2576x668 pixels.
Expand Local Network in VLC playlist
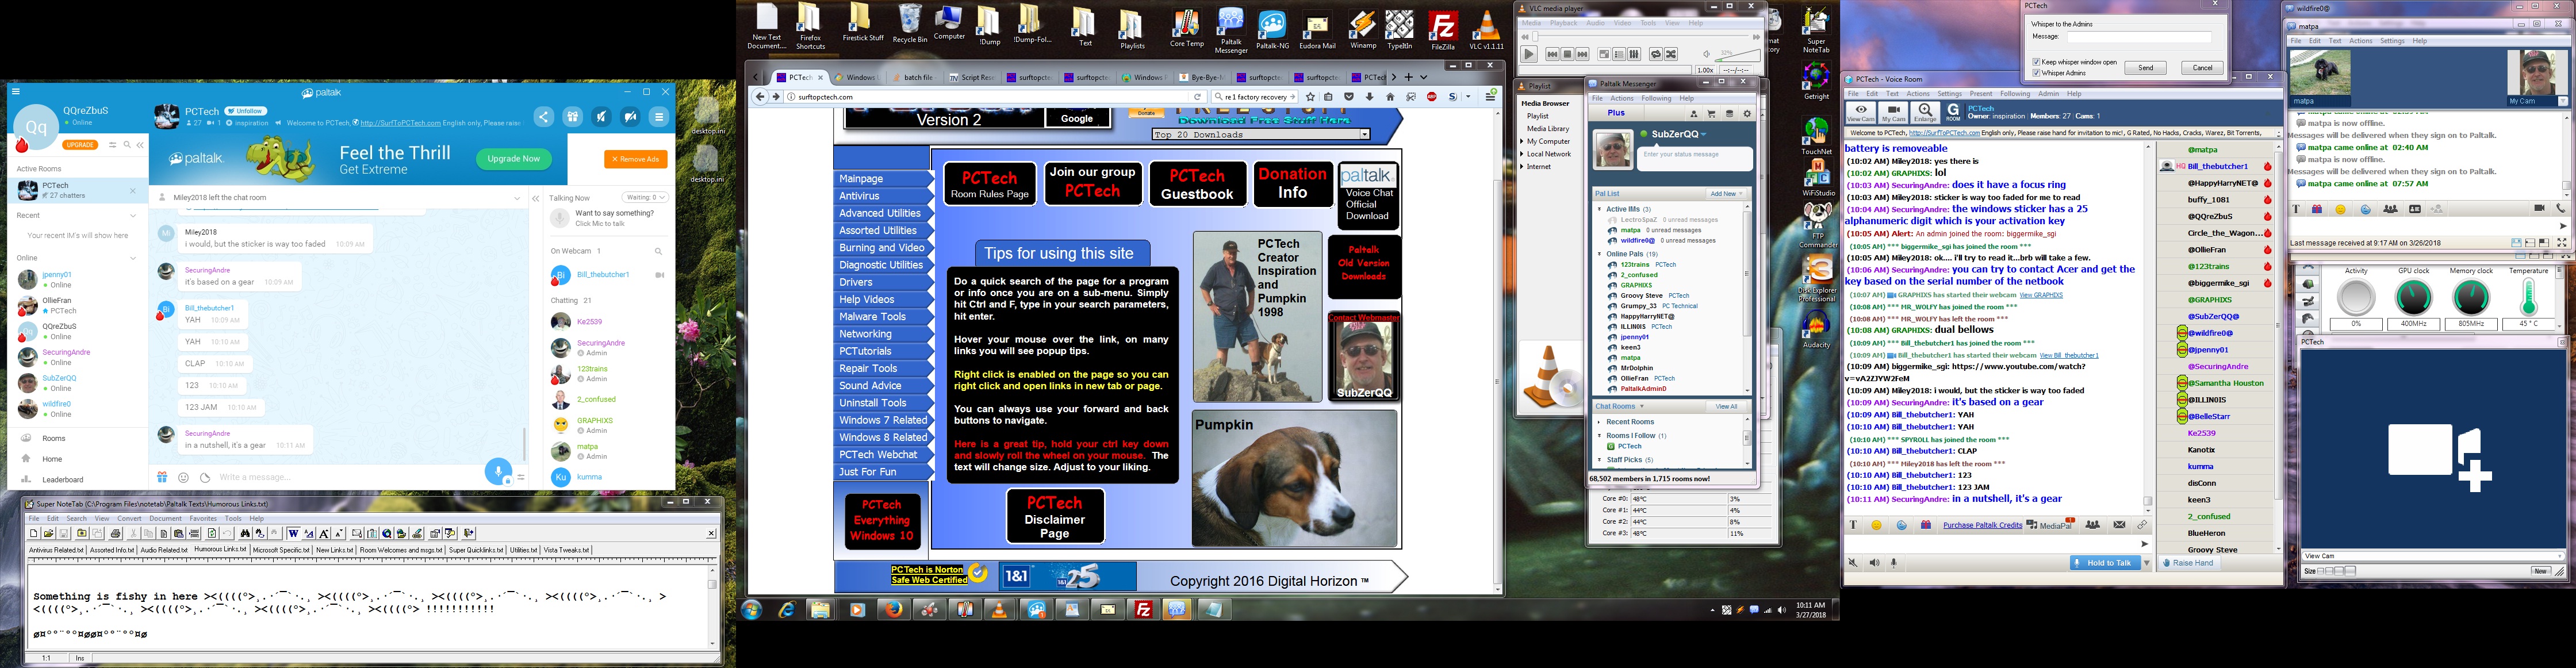(x=1523, y=154)
